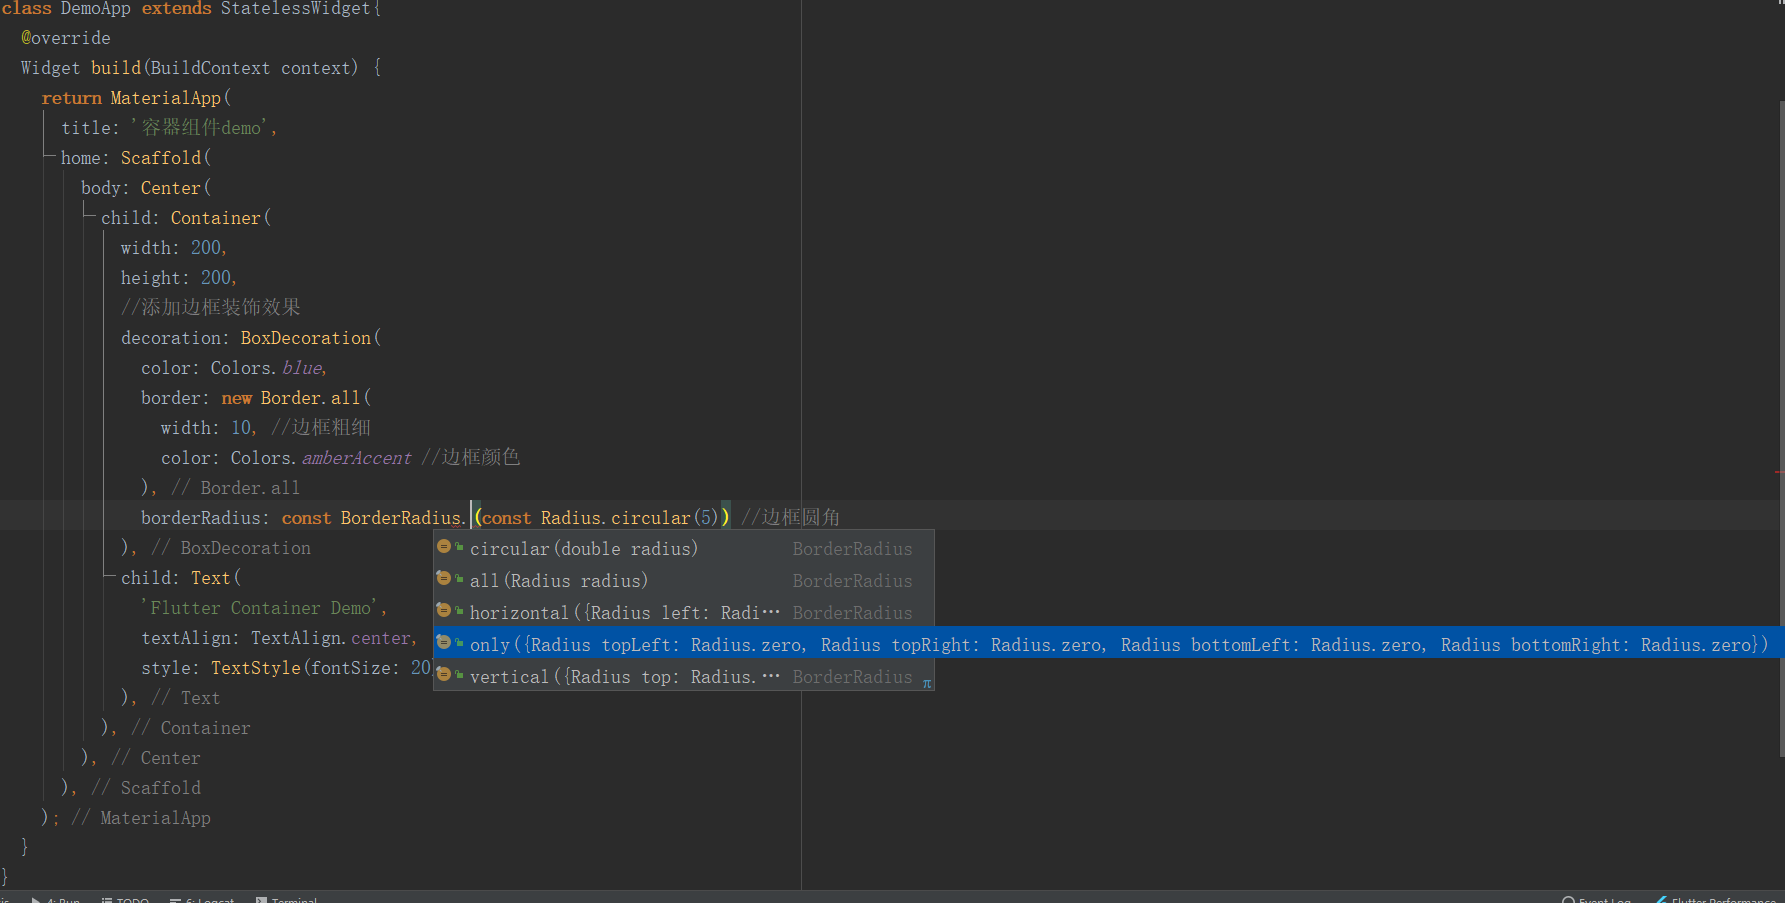
Task: Click 'Border.all(' constructor call
Action: point(315,398)
